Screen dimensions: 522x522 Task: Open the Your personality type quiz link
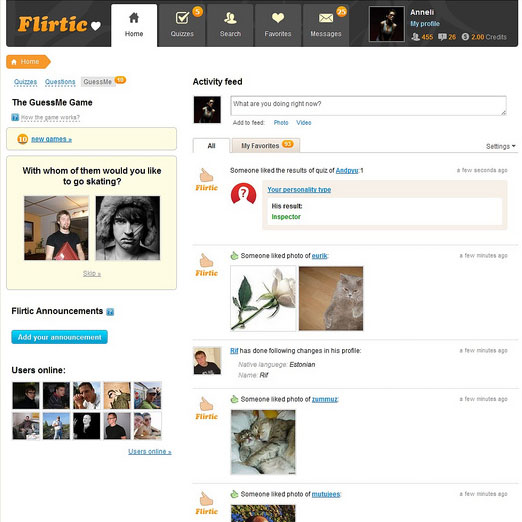[299, 189]
